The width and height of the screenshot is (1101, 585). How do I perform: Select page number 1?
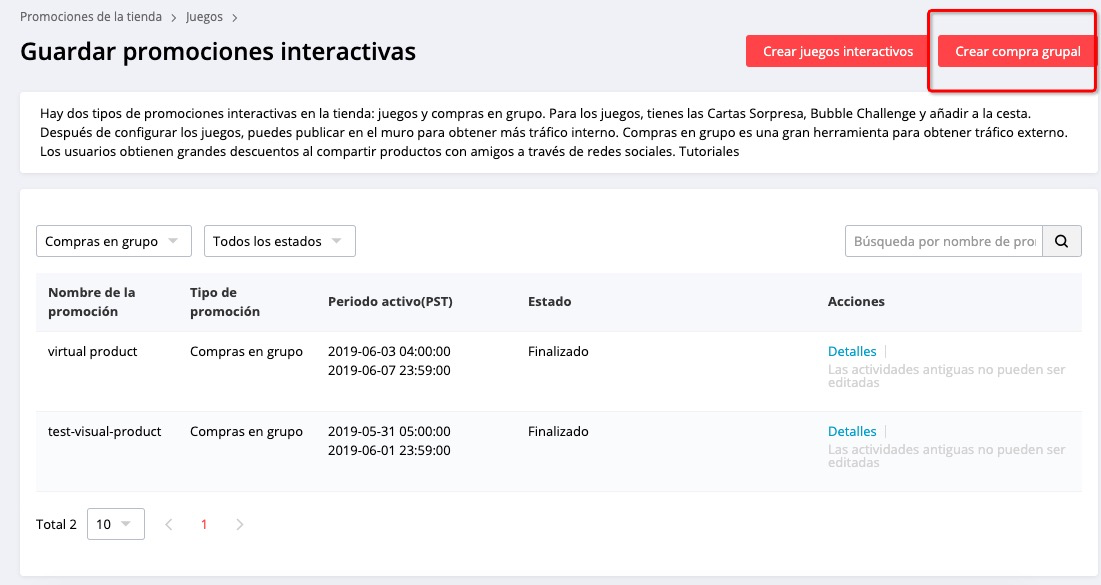pyautogui.click(x=204, y=524)
